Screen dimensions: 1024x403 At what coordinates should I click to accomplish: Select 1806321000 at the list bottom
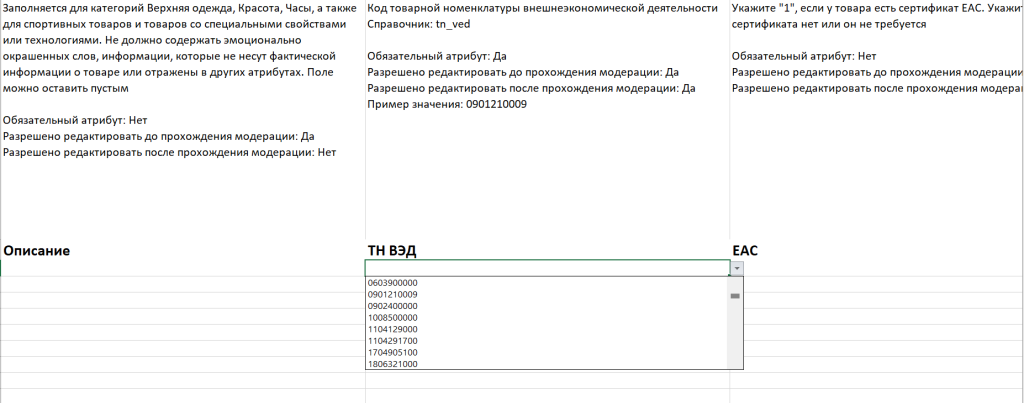point(393,364)
